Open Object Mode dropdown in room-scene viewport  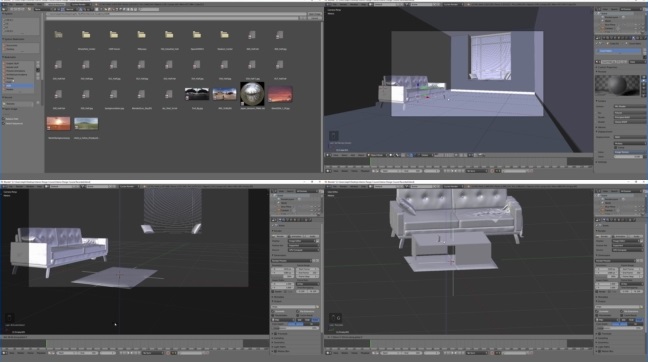tap(376, 155)
